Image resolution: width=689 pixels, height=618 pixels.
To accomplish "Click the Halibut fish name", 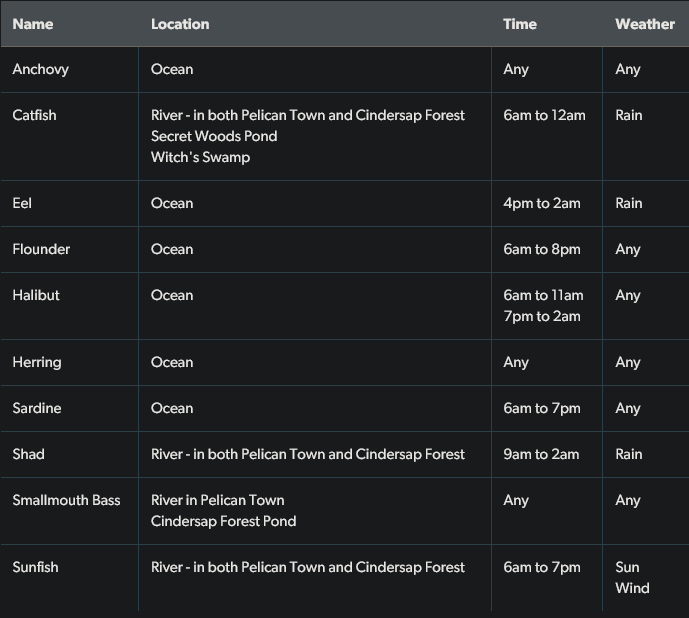I will pyautogui.click(x=36, y=295).
